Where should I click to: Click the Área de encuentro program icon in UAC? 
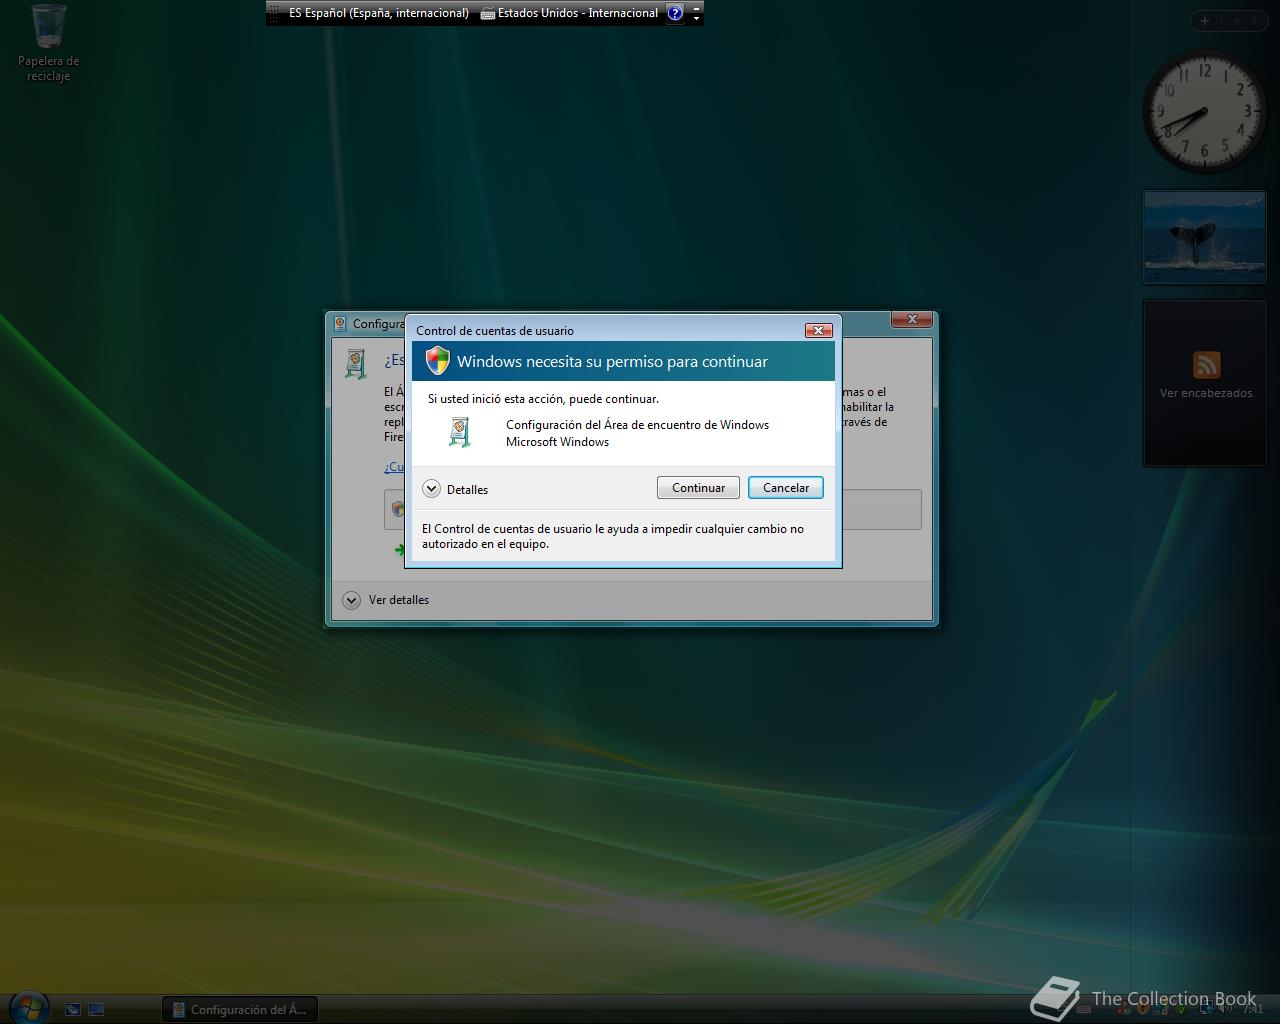(x=459, y=432)
